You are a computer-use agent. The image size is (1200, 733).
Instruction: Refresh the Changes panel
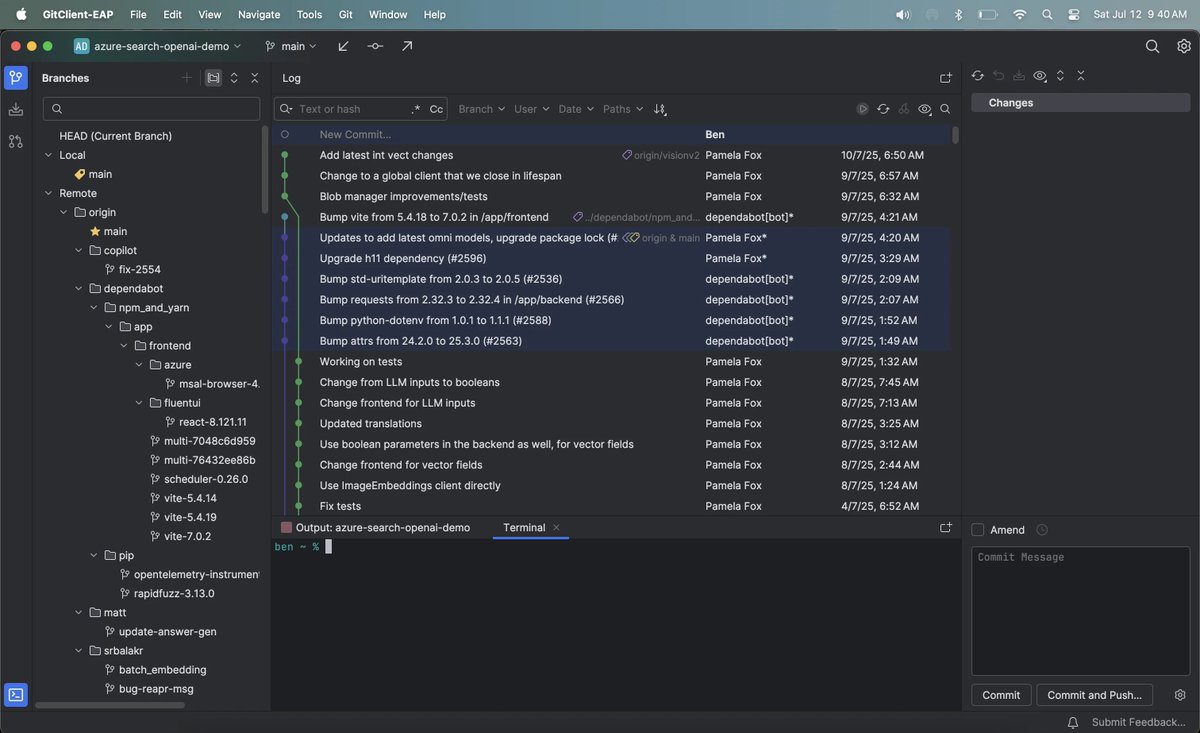tap(978, 76)
